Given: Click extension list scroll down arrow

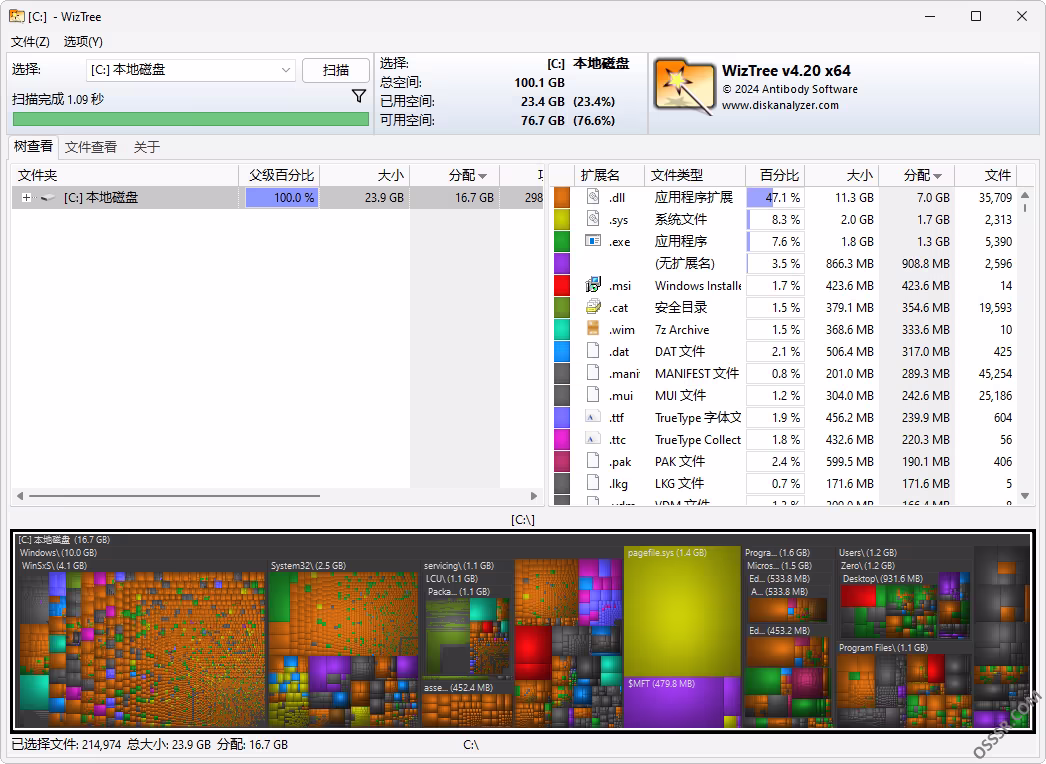Looking at the screenshot, I should [1025, 496].
